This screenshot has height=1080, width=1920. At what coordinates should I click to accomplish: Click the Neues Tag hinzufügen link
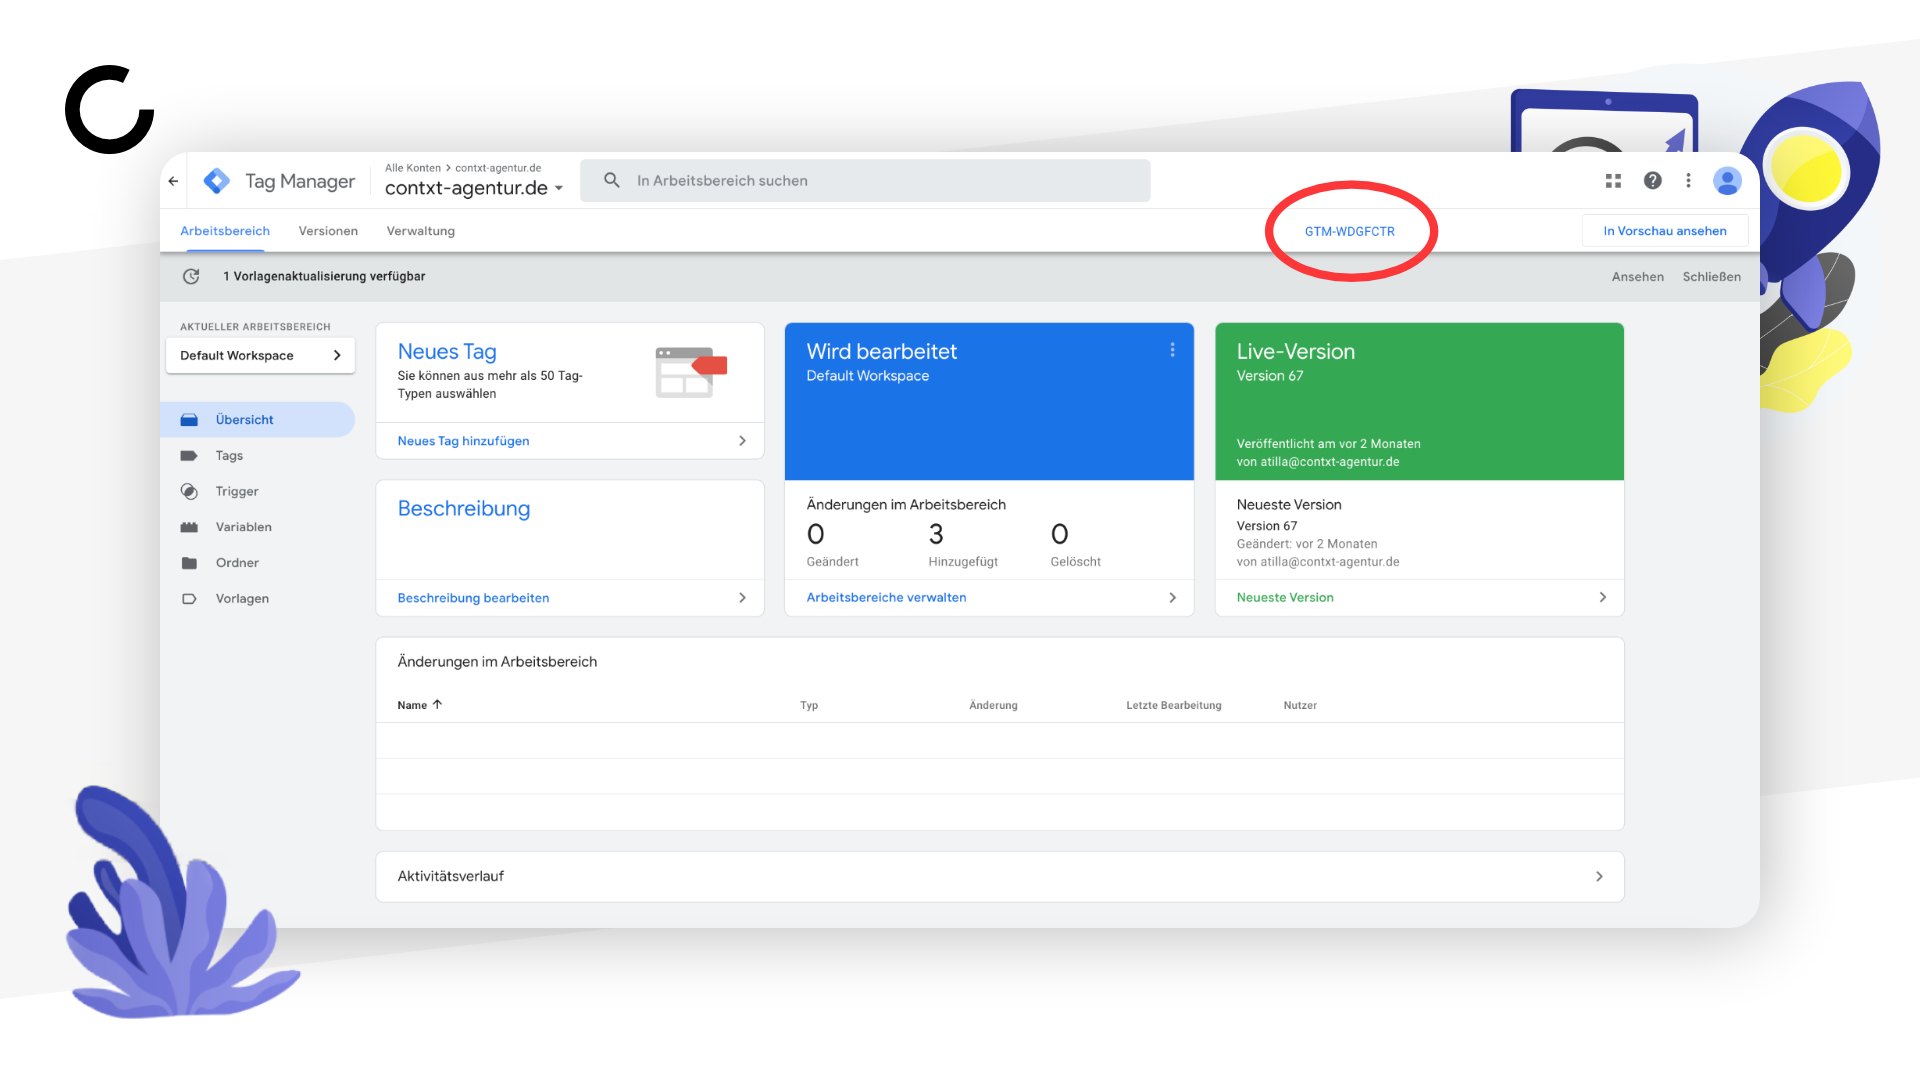(x=463, y=441)
